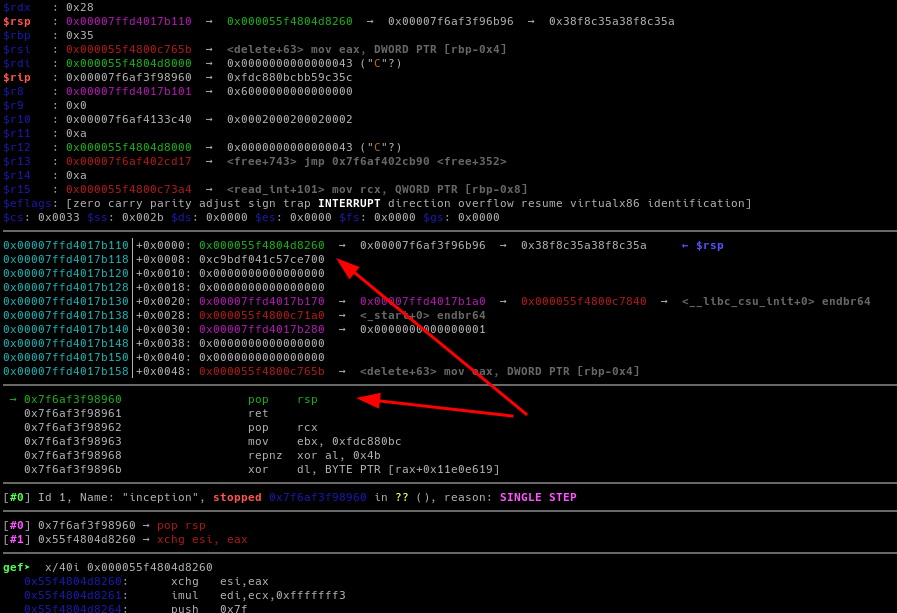
Task: Click the current-instruction arrow beside 0x7f6af3f98960
Action: pos(13,400)
